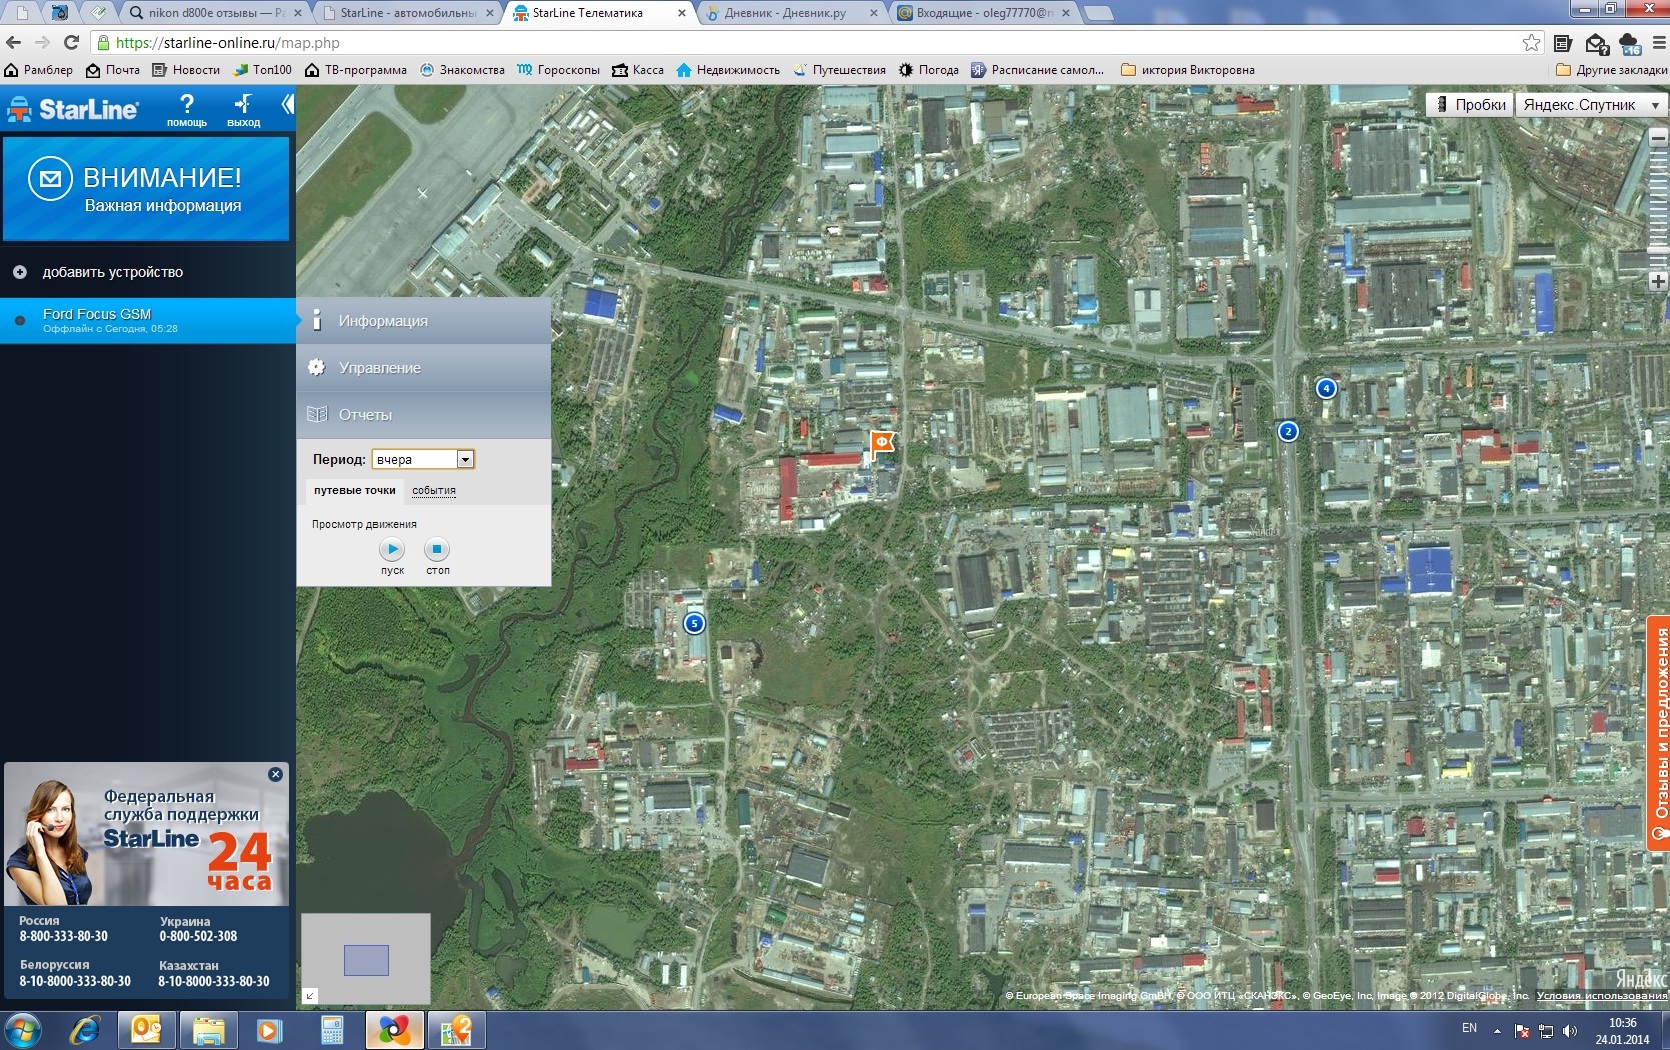Toggle Пробки traffic layer on map
1670x1050 pixels.
tap(1470, 105)
